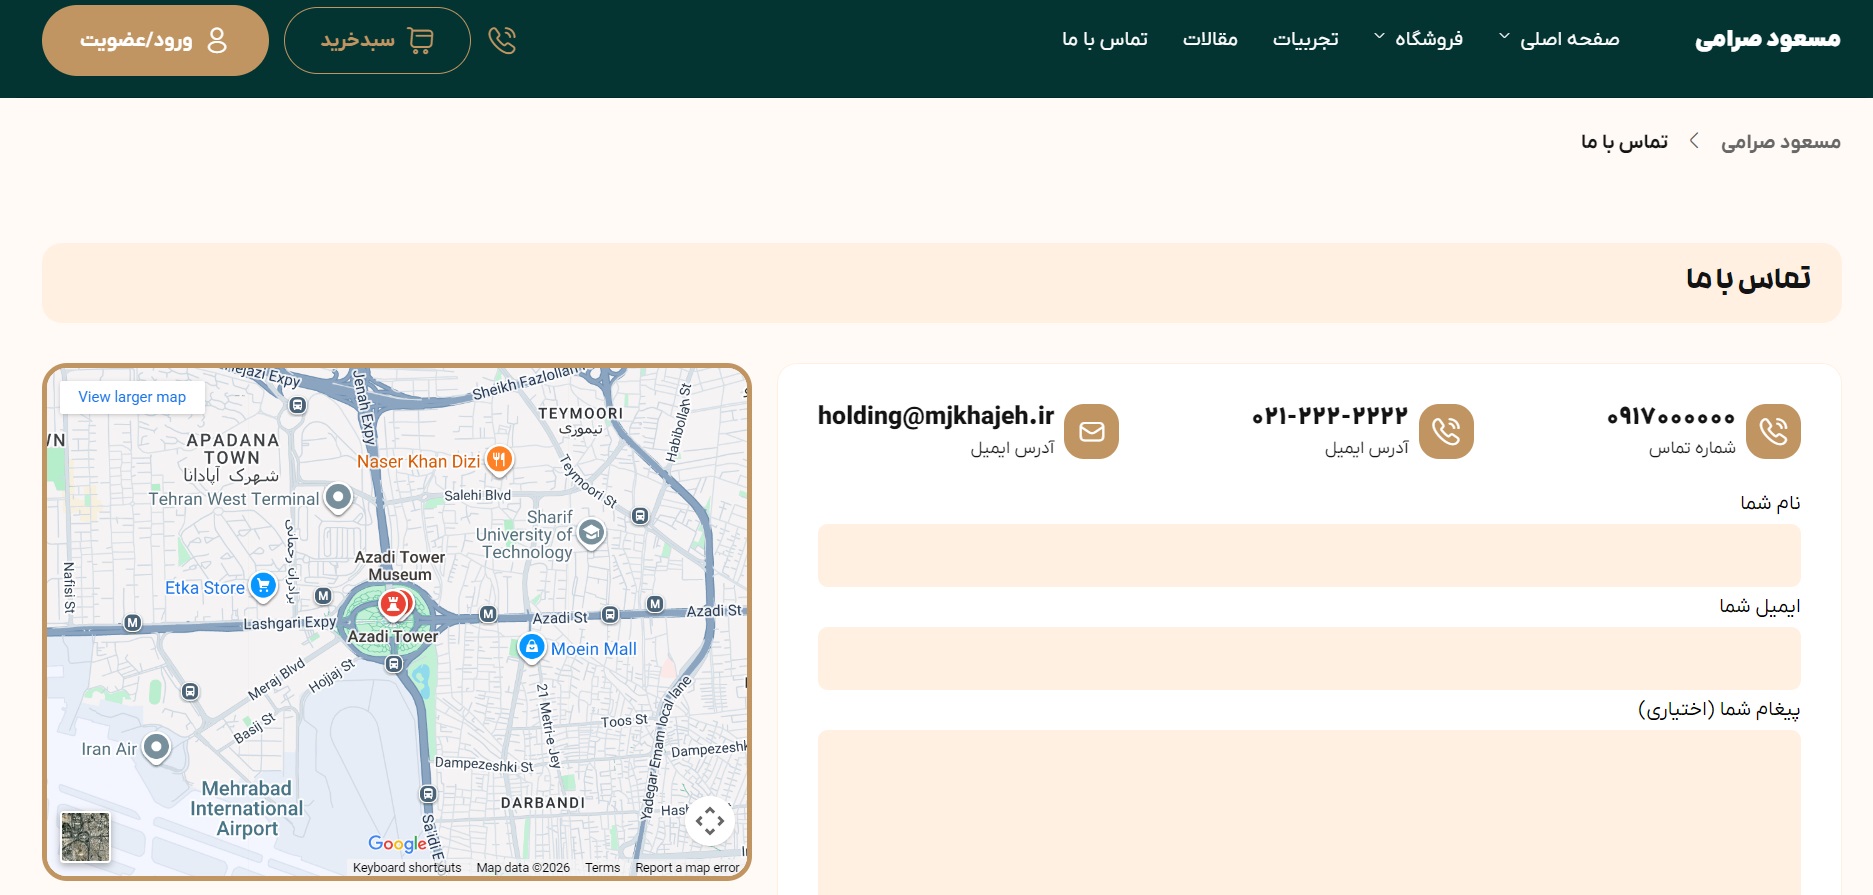This screenshot has height=895, width=1873.
Task: Click the phone icon in the header
Action: 502,40
